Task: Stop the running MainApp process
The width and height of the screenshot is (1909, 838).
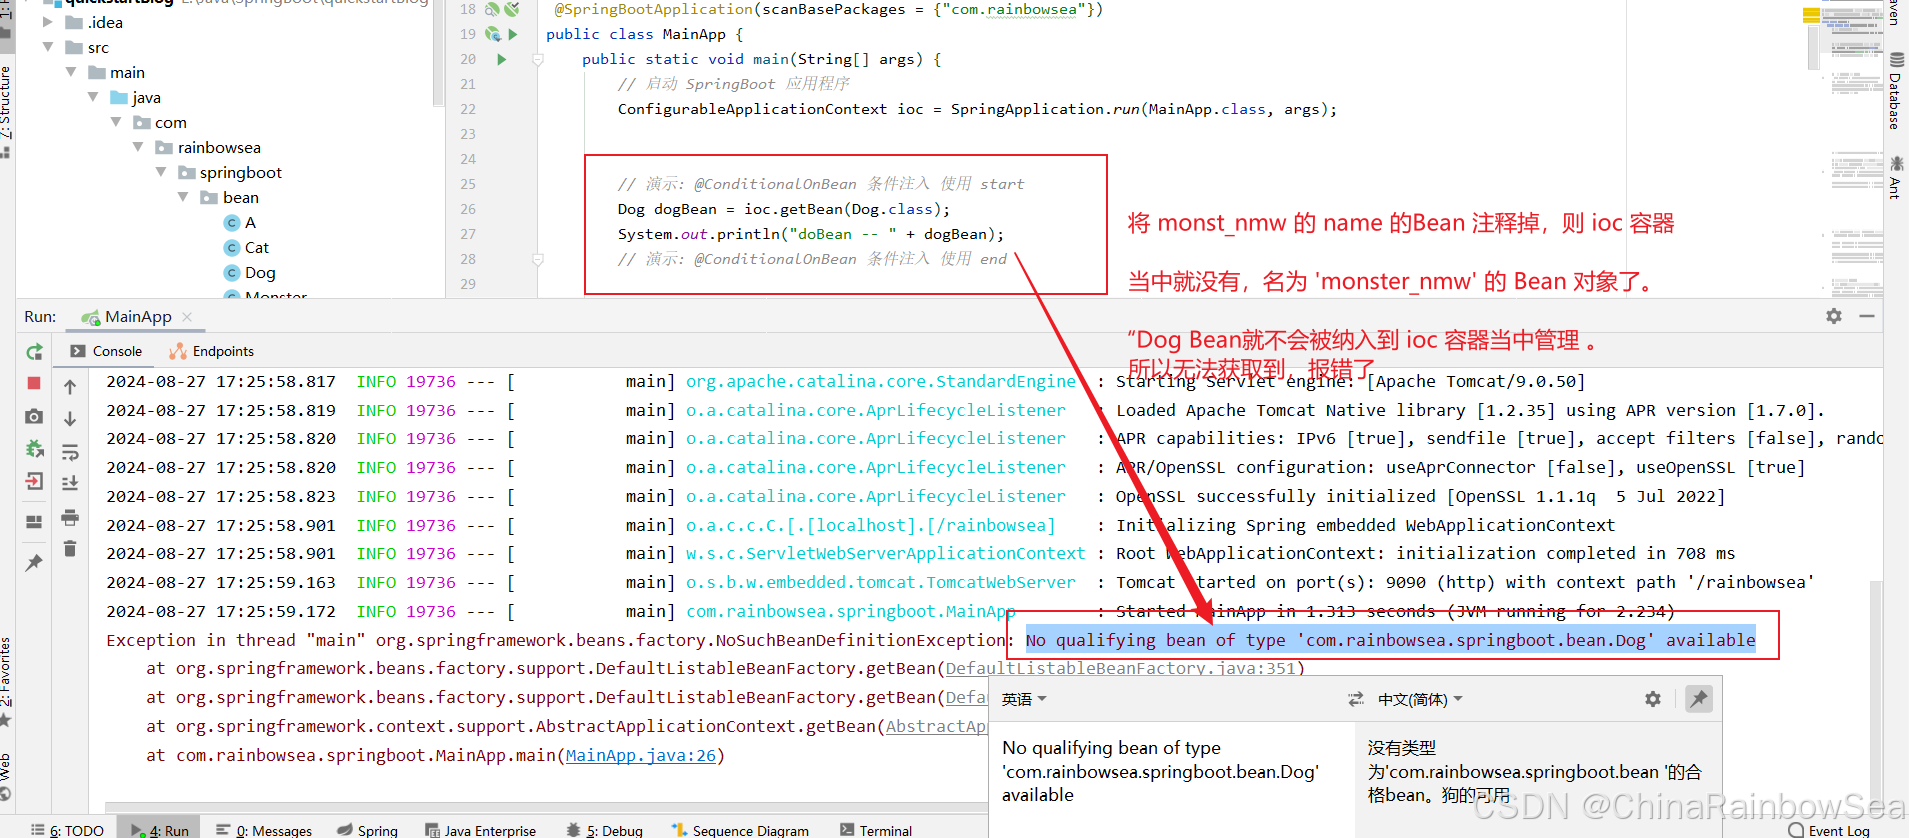Action: pyautogui.click(x=34, y=383)
